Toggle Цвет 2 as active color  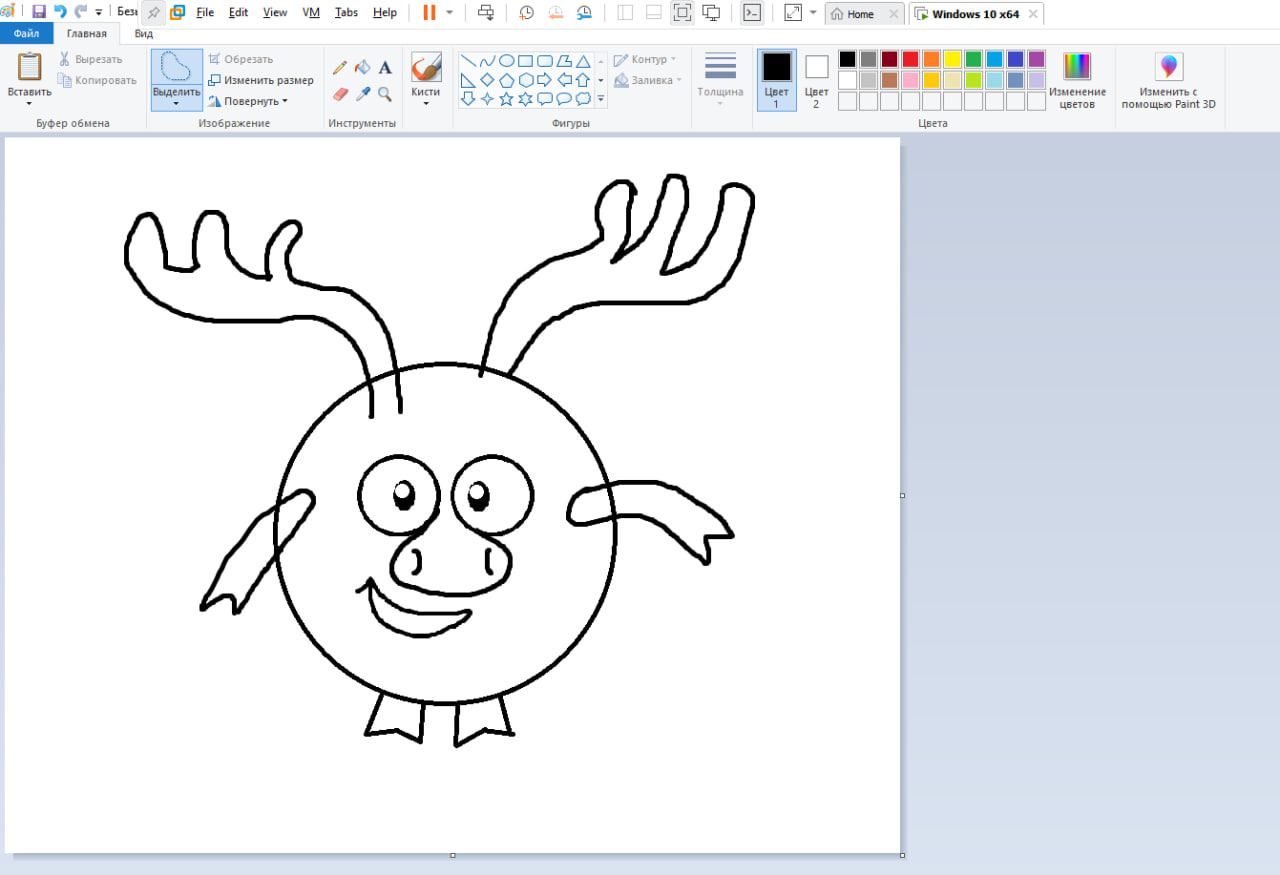click(816, 78)
